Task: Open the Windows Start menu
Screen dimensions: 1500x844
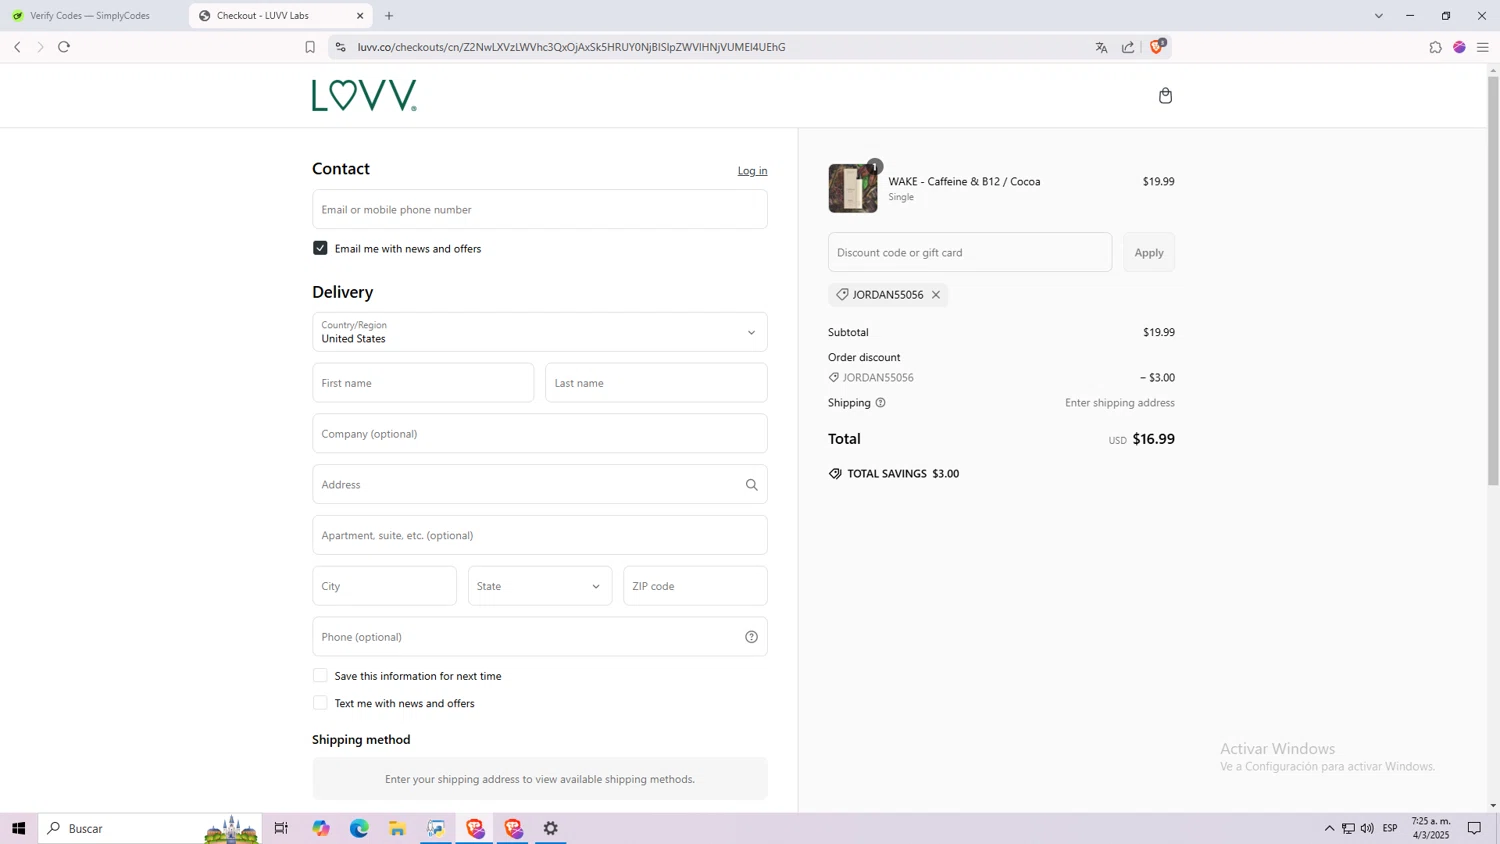Action: [18, 828]
